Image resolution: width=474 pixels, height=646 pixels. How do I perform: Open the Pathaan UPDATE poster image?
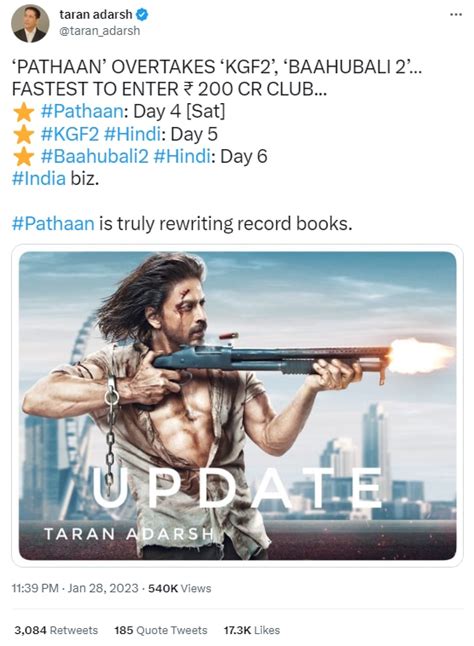237,405
